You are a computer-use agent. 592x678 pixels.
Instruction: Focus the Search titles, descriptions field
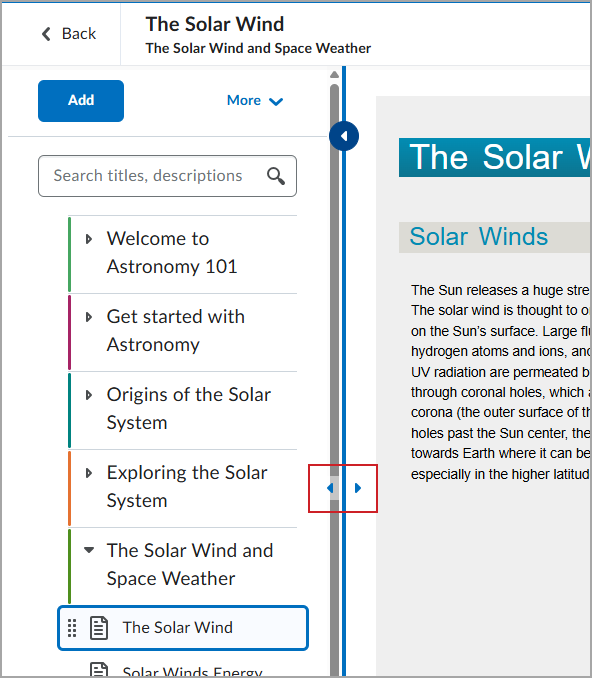167,176
